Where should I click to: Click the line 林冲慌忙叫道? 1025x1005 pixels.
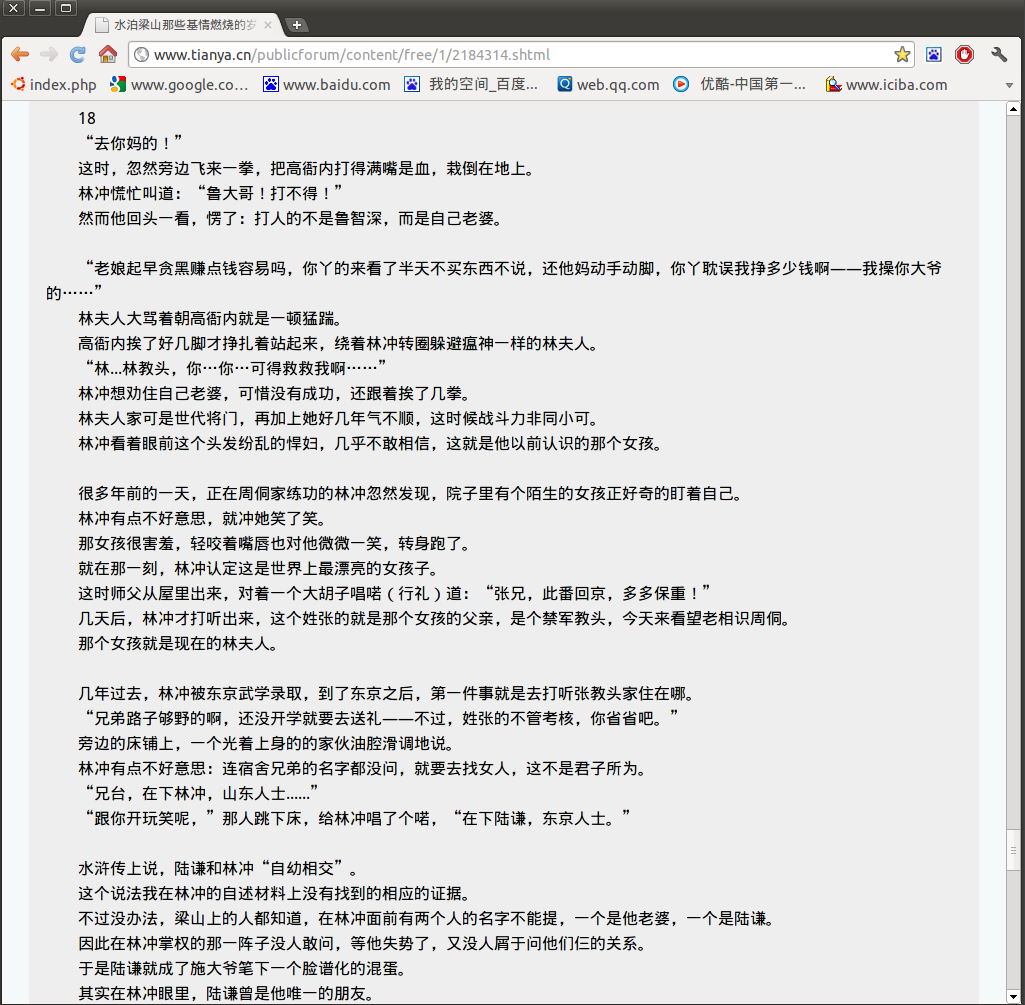(210, 194)
